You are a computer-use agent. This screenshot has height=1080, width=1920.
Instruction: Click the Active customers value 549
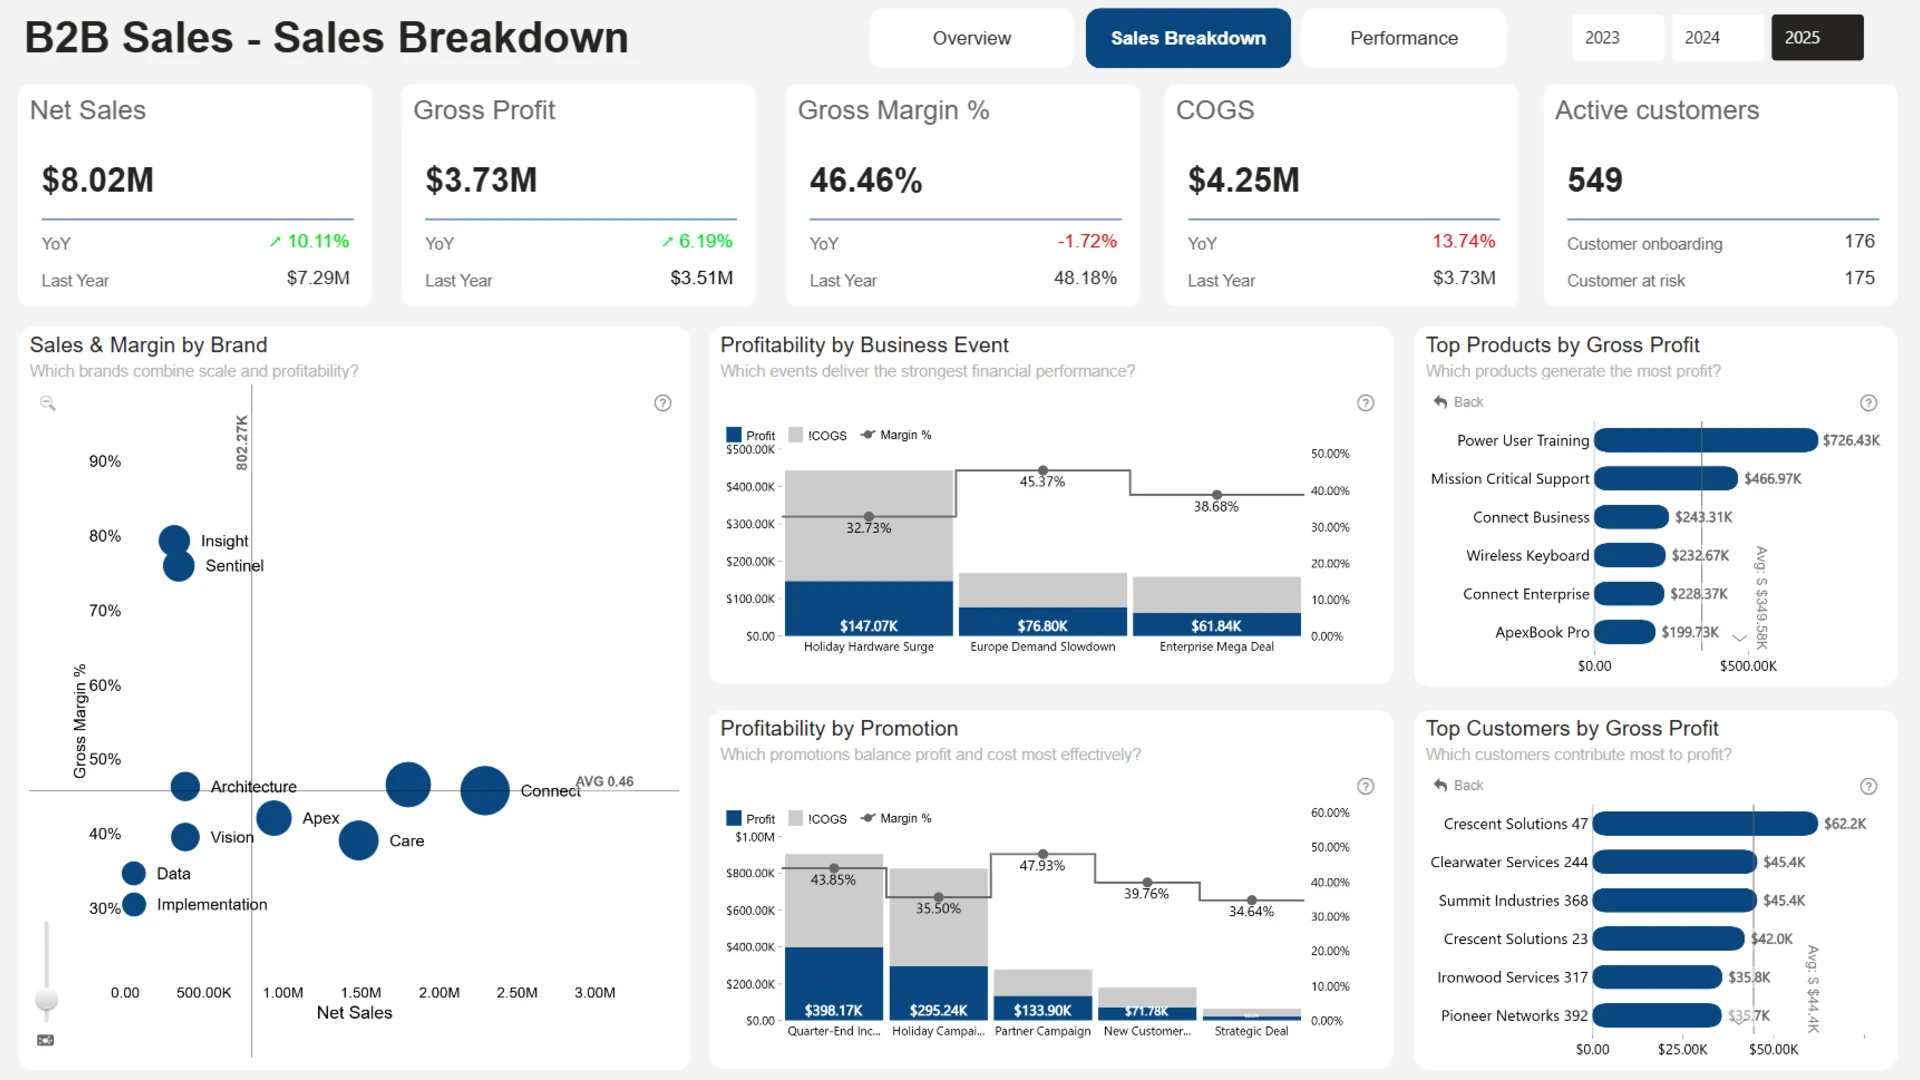(x=1595, y=180)
